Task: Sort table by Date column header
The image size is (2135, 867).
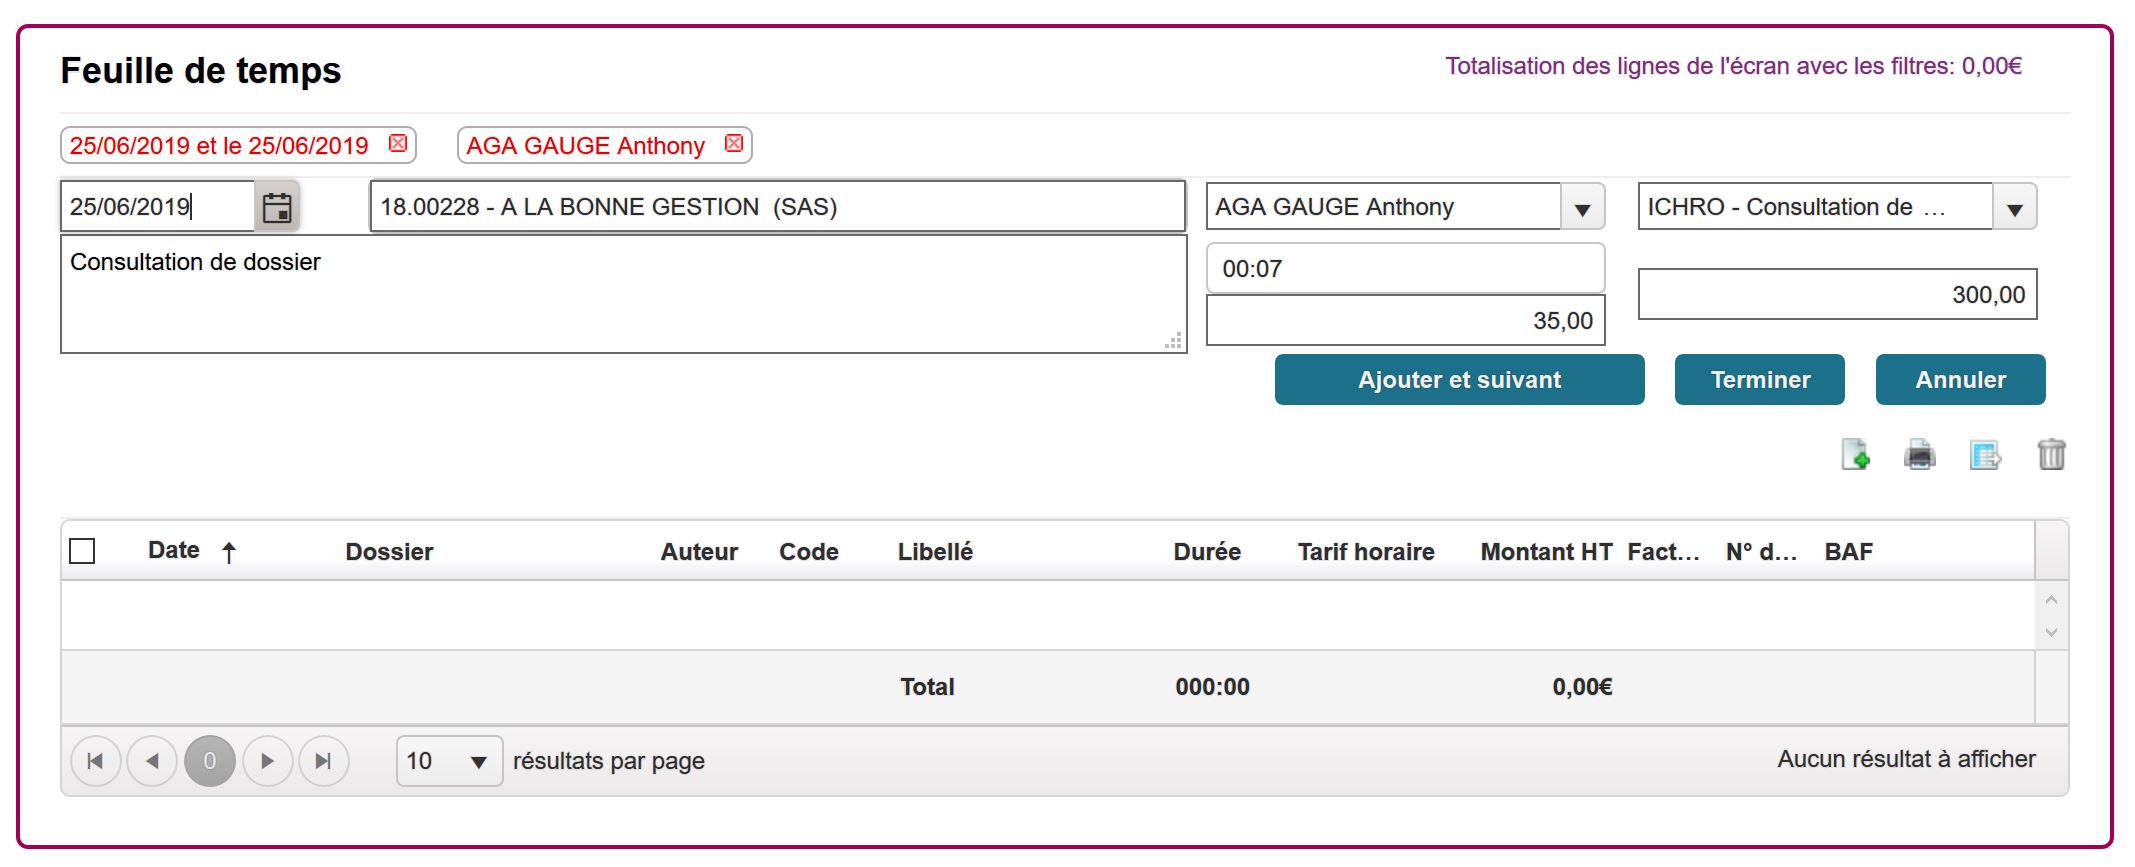Action: tap(174, 550)
